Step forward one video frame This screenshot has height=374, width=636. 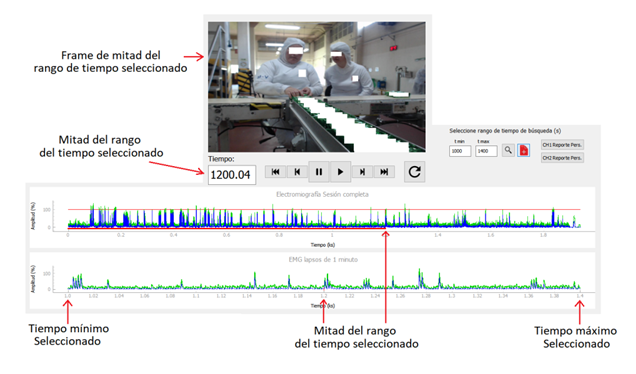(x=362, y=172)
